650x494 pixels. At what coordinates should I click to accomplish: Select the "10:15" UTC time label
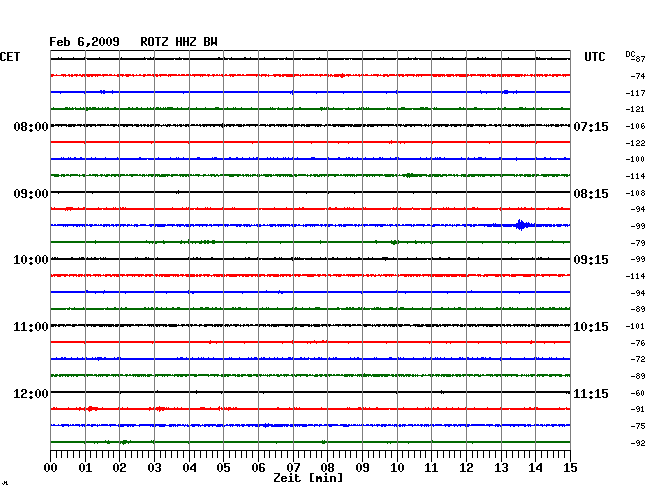tap(591, 327)
